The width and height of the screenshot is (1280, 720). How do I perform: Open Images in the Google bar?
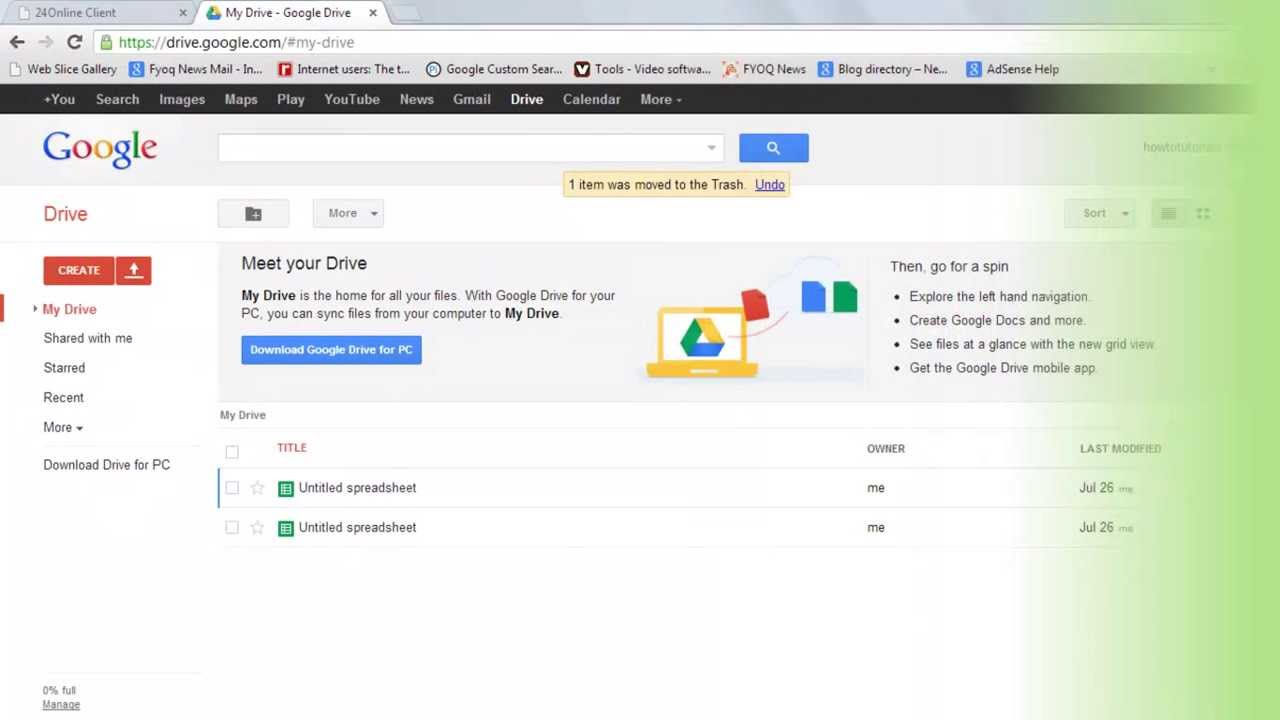[x=182, y=99]
